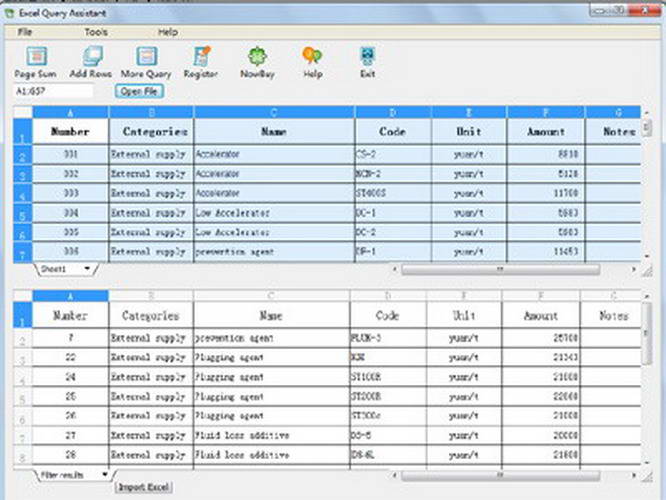Click the Page Sum toolbar icon
This screenshot has width=666, height=500.
coord(36,57)
